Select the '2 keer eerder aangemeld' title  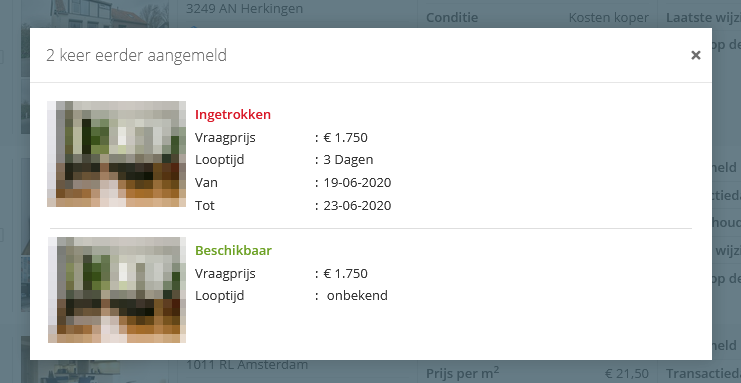click(x=136, y=55)
